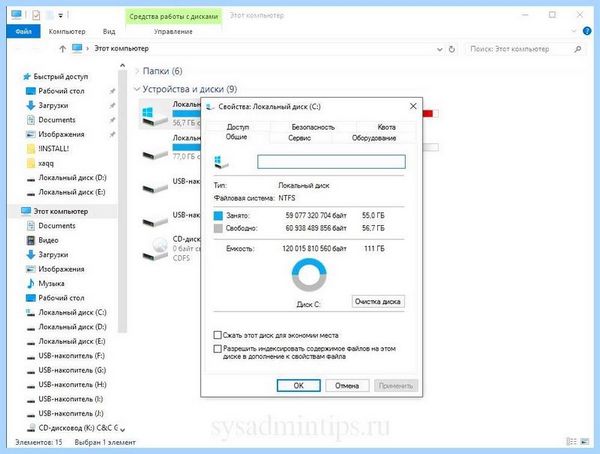Click the blue help question mark icon

587,31
